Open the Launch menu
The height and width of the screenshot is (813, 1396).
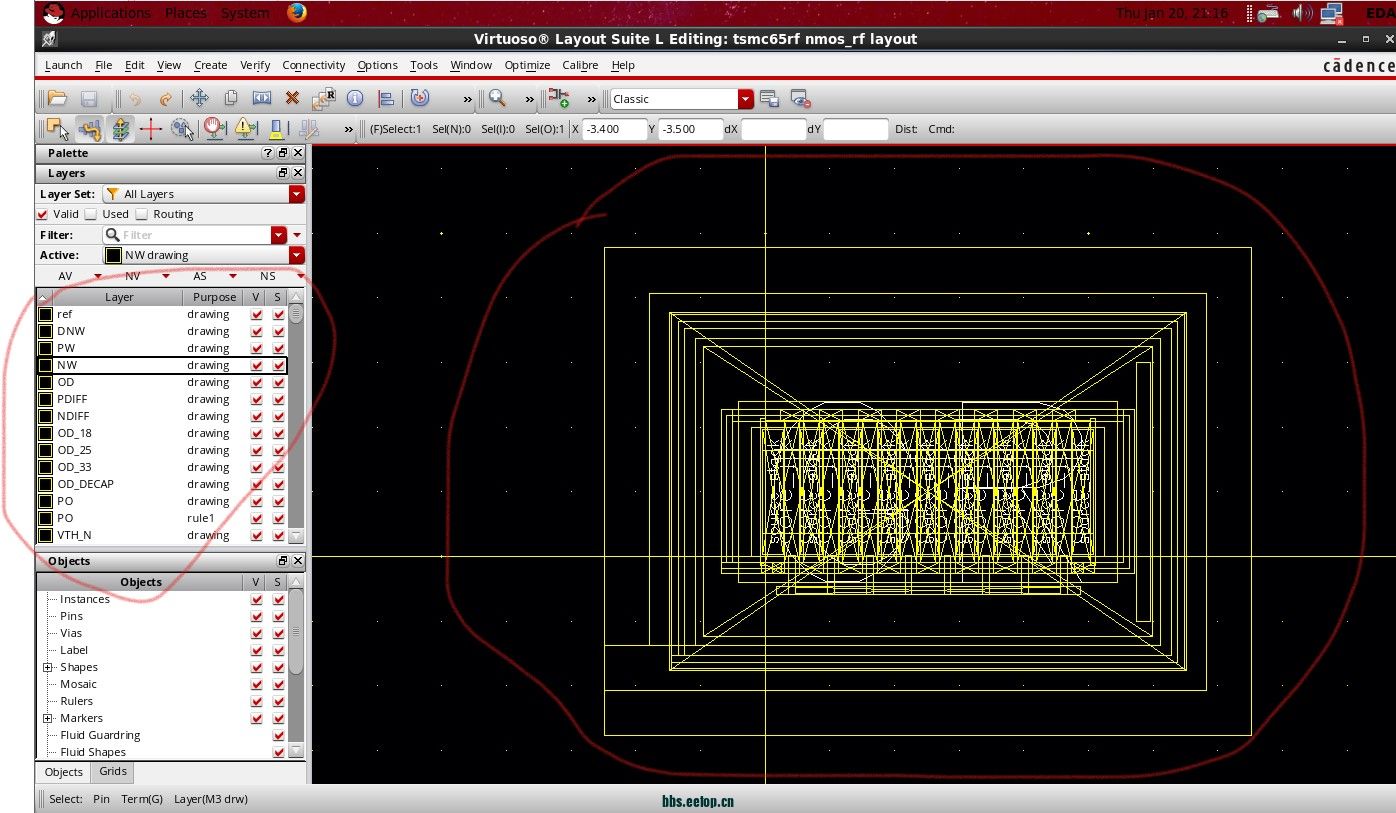(x=64, y=65)
